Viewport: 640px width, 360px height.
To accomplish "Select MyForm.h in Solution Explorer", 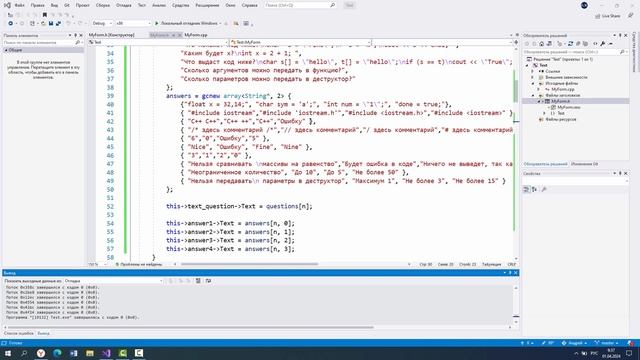I will click(x=560, y=101).
